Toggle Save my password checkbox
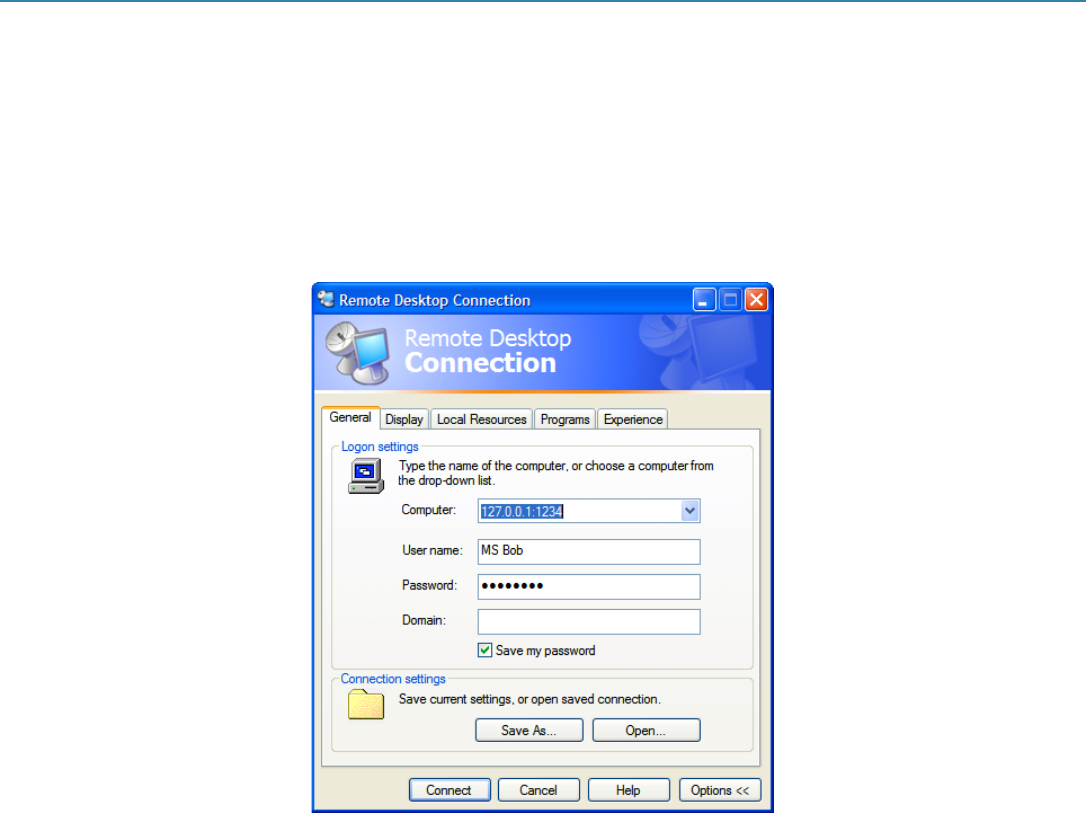Image resolution: width=1086 pixels, height=813 pixels. [485, 650]
